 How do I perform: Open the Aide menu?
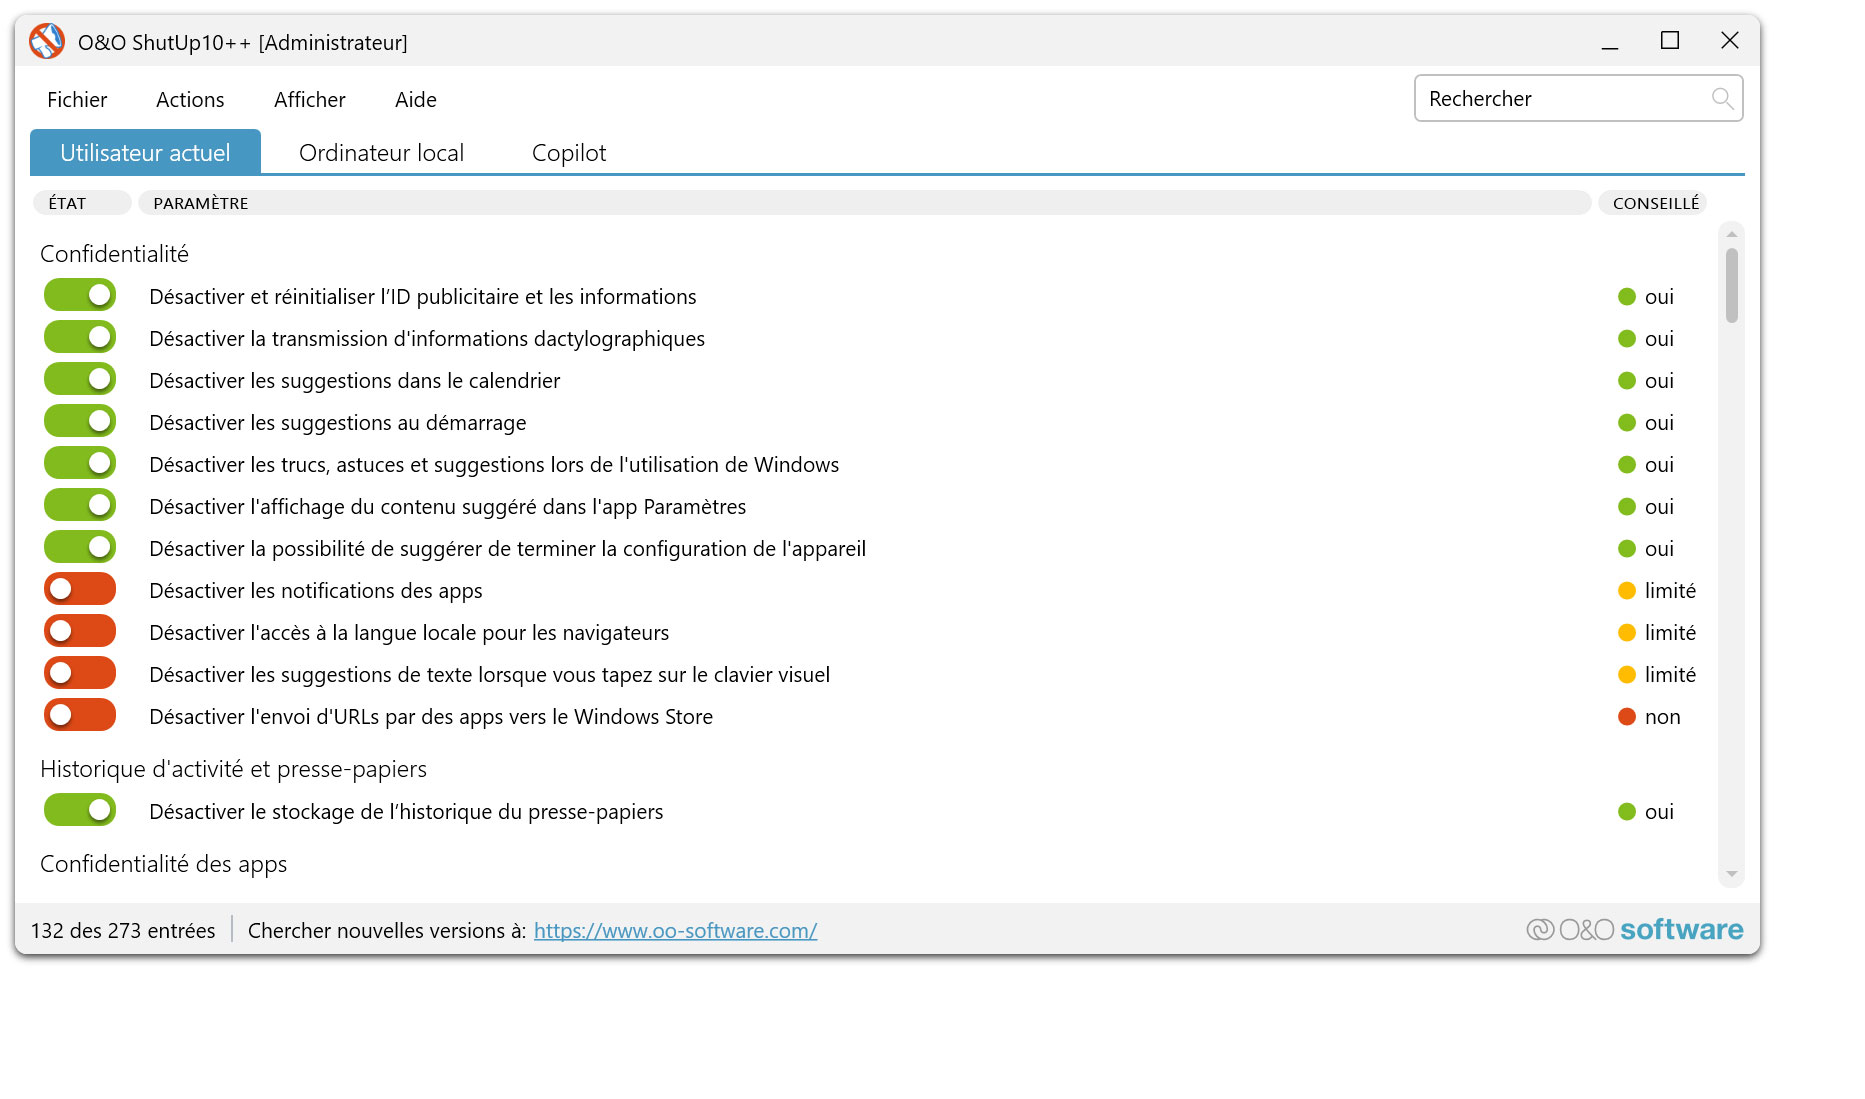415,99
